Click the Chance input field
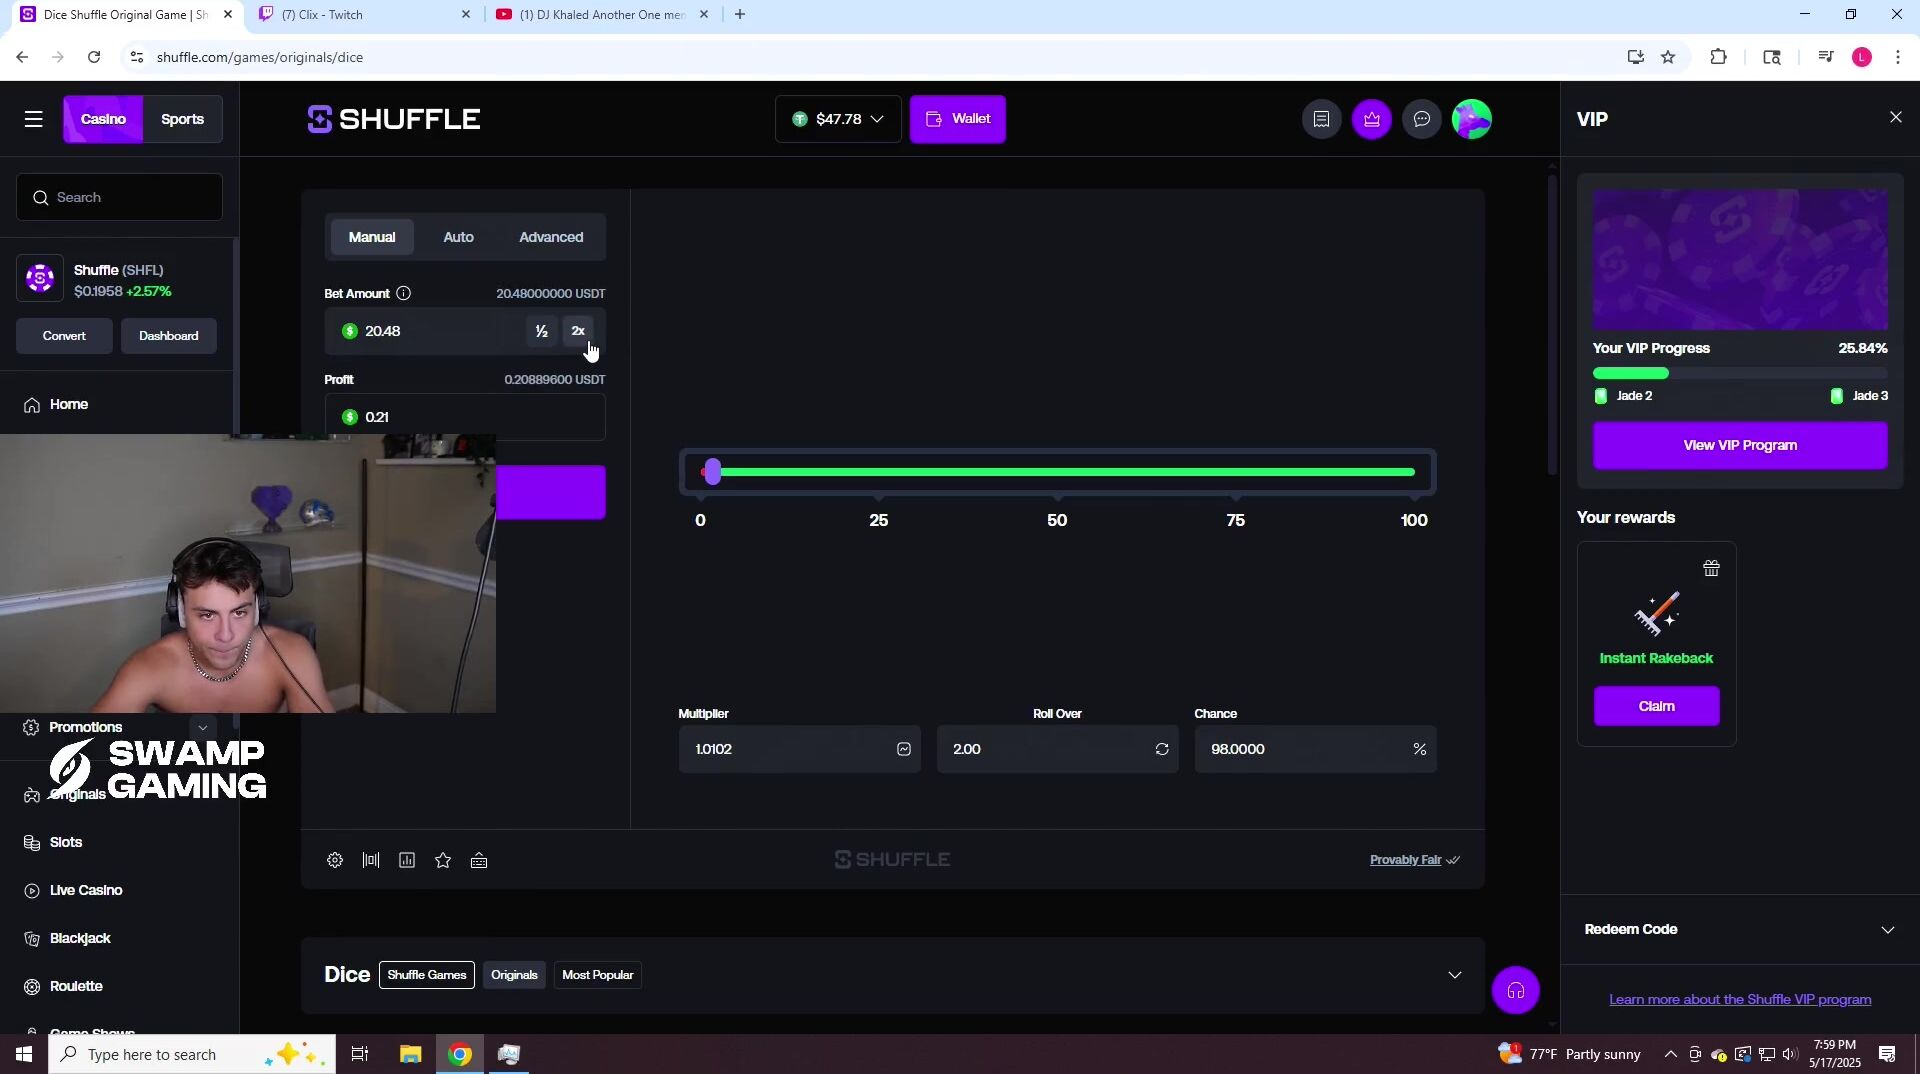 point(1315,749)
